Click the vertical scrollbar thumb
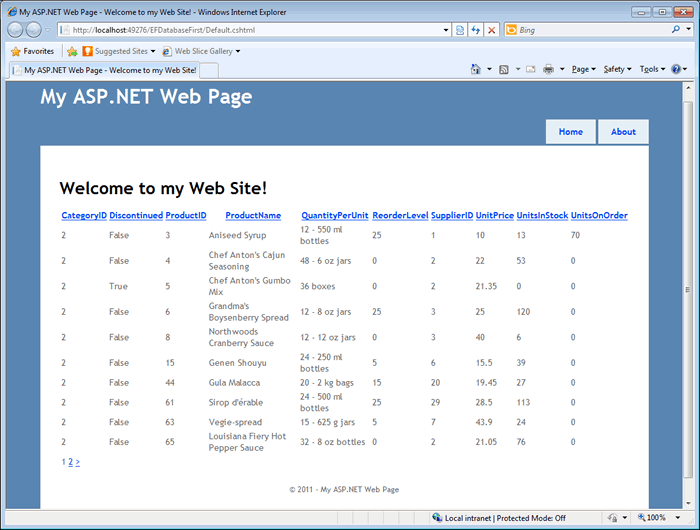 [x=688, y=289]
